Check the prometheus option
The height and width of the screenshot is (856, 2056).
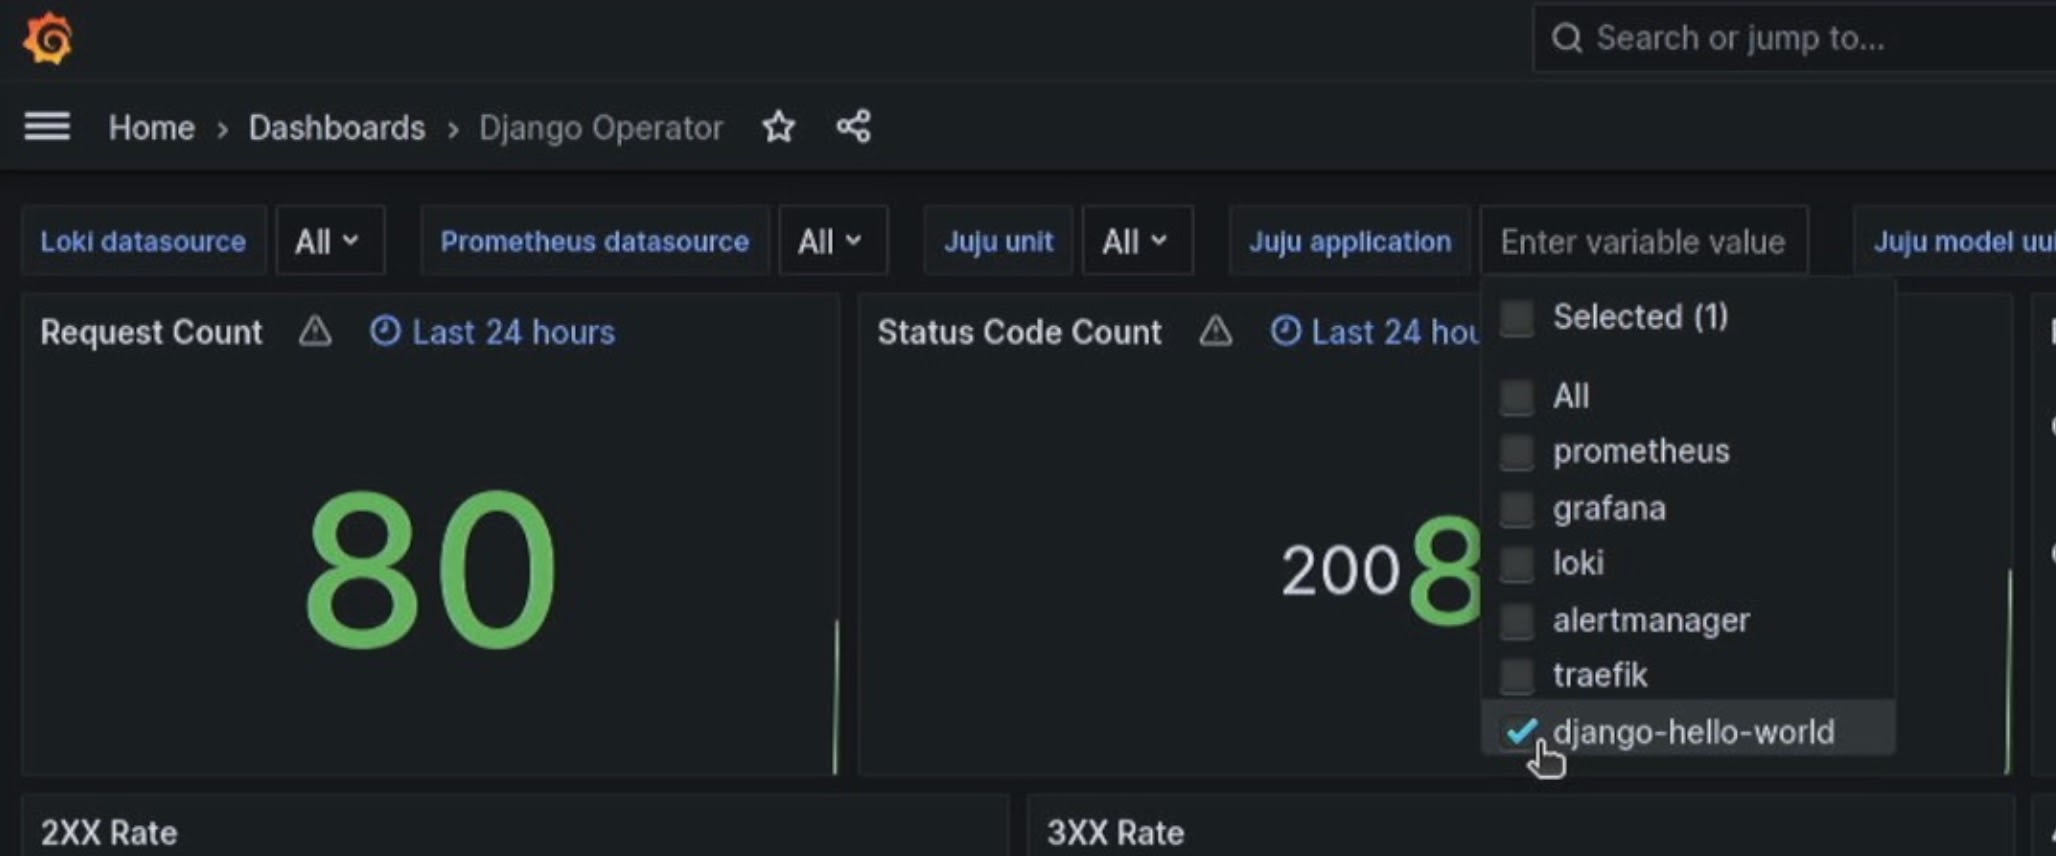click(x=1517, y=452)
